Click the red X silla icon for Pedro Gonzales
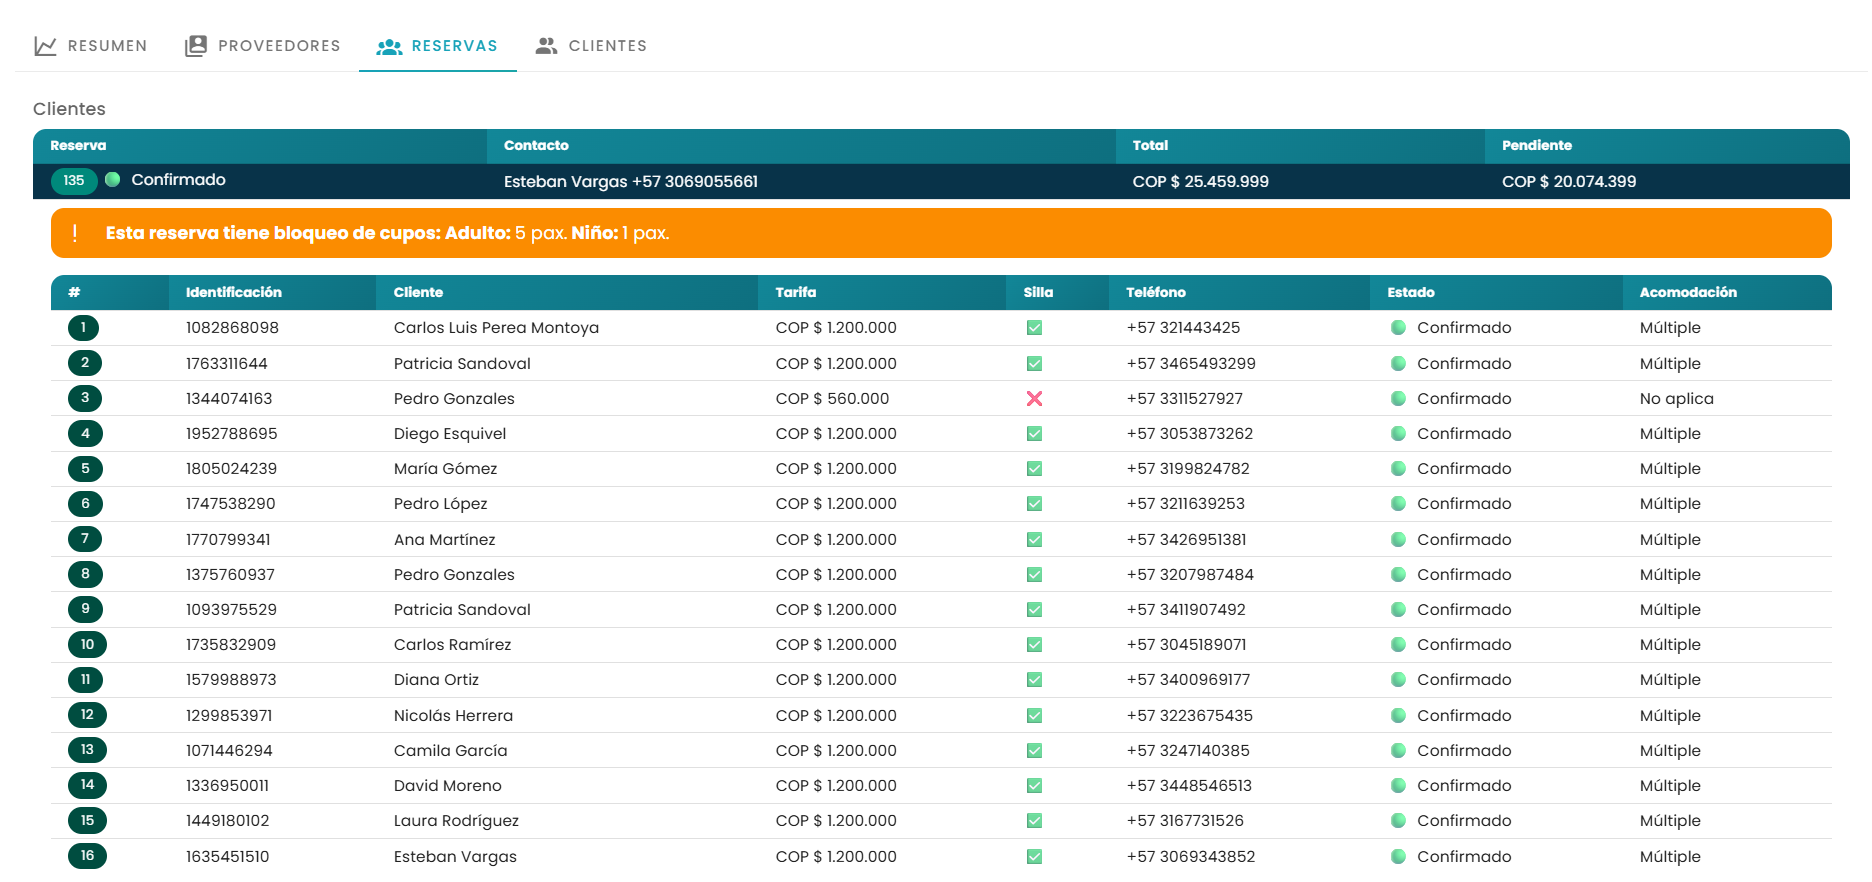Viewport: 1872px width, 882px height. click(x=1034, y=398)
